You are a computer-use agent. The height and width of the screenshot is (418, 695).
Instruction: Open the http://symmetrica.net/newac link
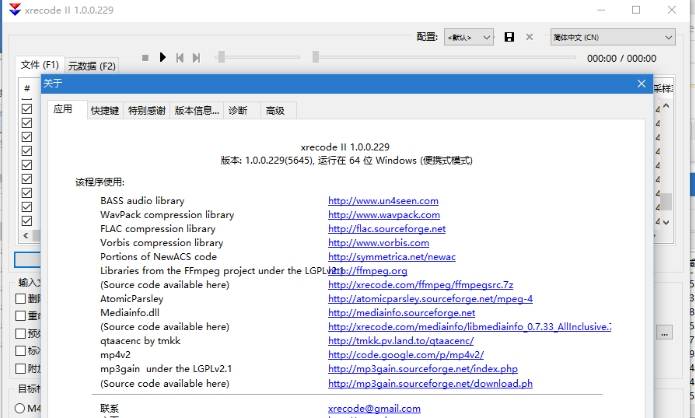392,257
